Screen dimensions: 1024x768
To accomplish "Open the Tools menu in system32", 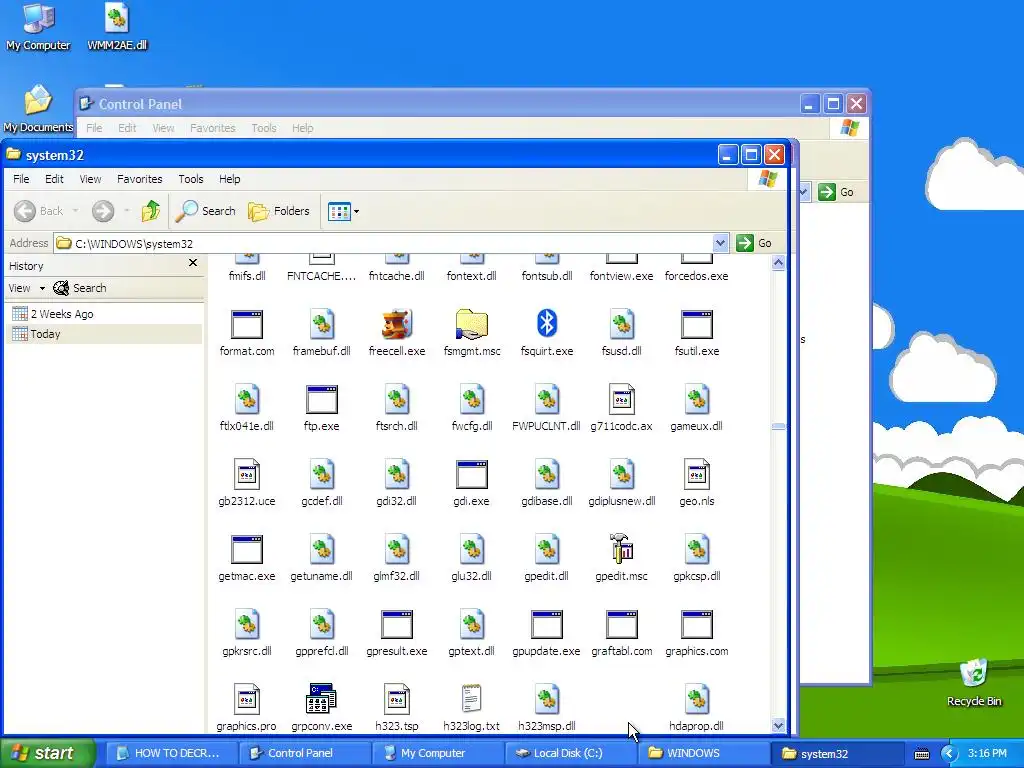I will click(x=191, y=179).
